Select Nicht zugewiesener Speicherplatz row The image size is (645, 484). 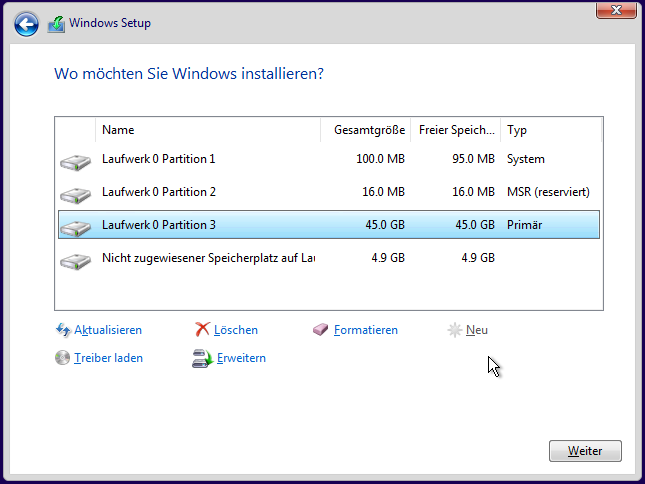pyautogui.click(x=329, y=258)
